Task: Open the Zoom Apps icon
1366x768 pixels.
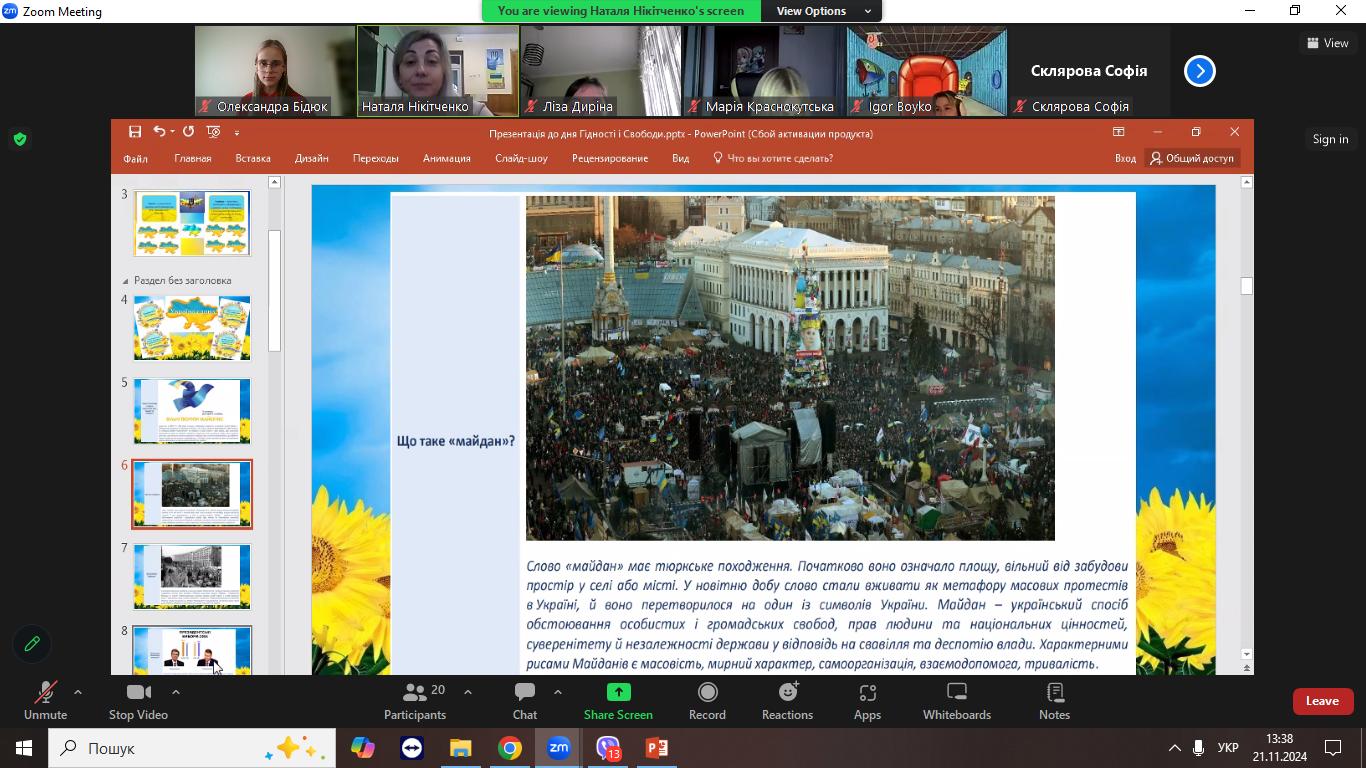Action: tap(867, 693)
